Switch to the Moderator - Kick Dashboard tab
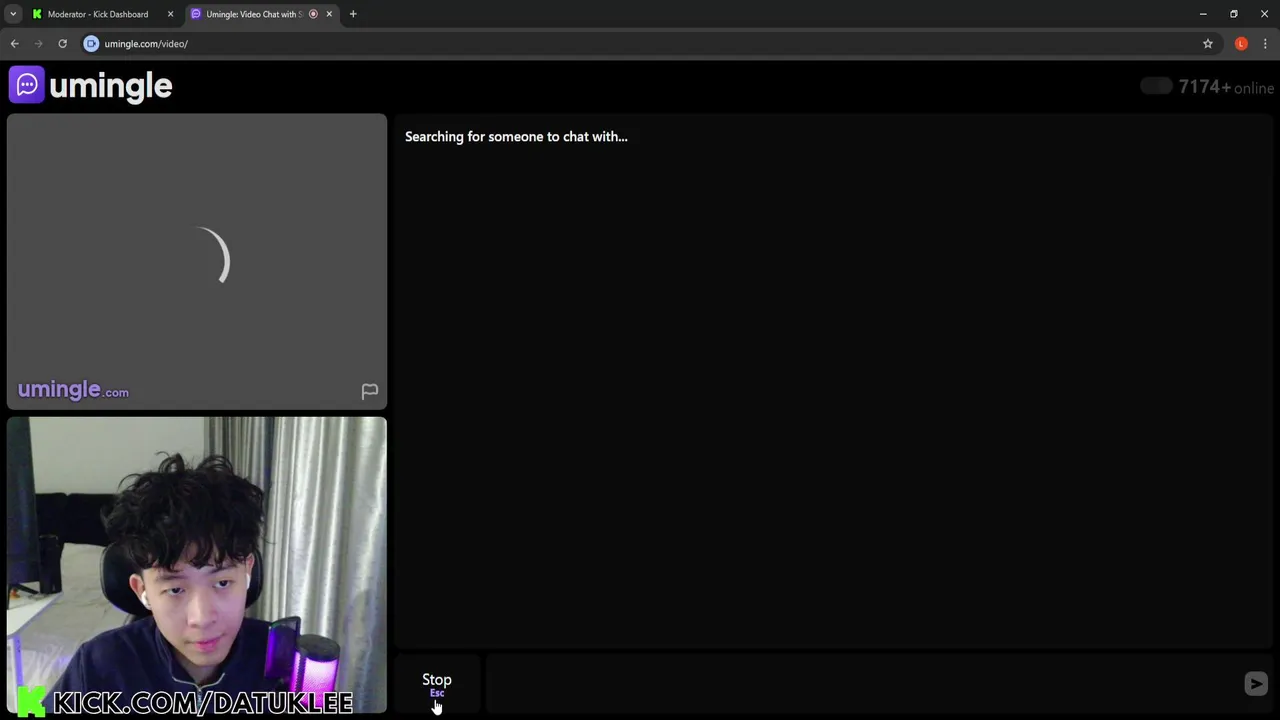 point(98,14)
